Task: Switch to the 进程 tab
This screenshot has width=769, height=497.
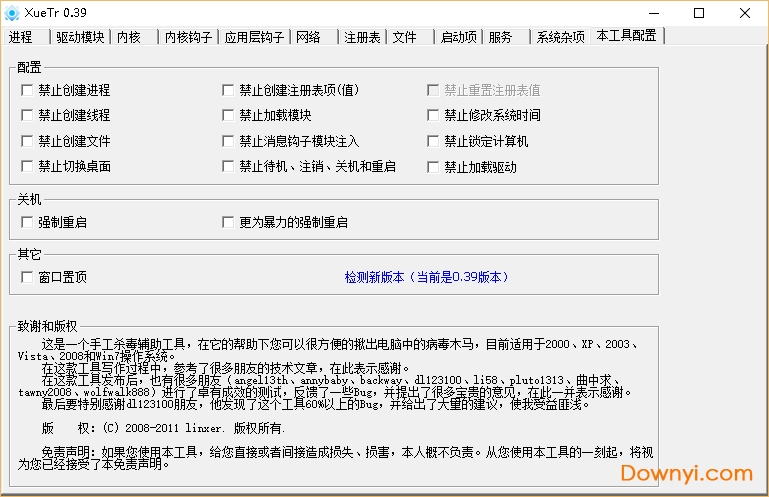Action: pyautogui.click(x=21, y=37)
